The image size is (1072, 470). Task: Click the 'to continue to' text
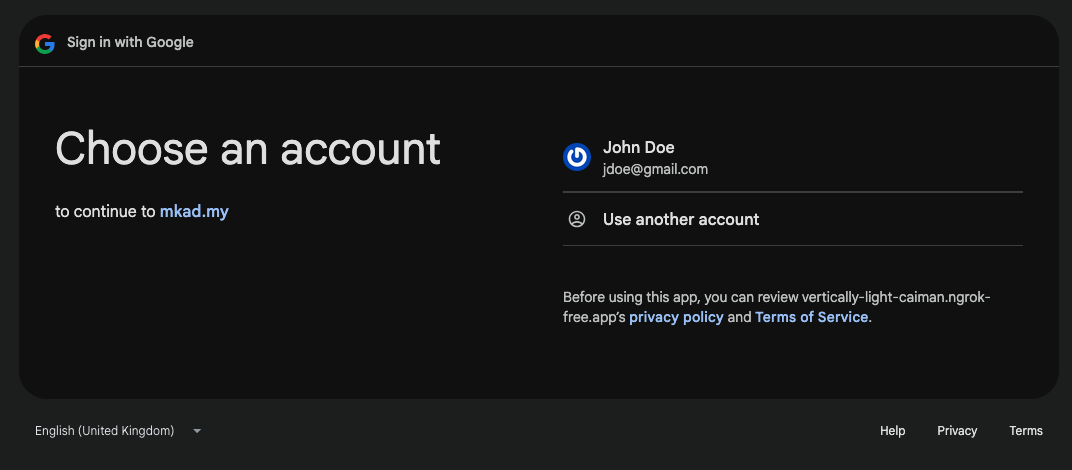[105, 211]
